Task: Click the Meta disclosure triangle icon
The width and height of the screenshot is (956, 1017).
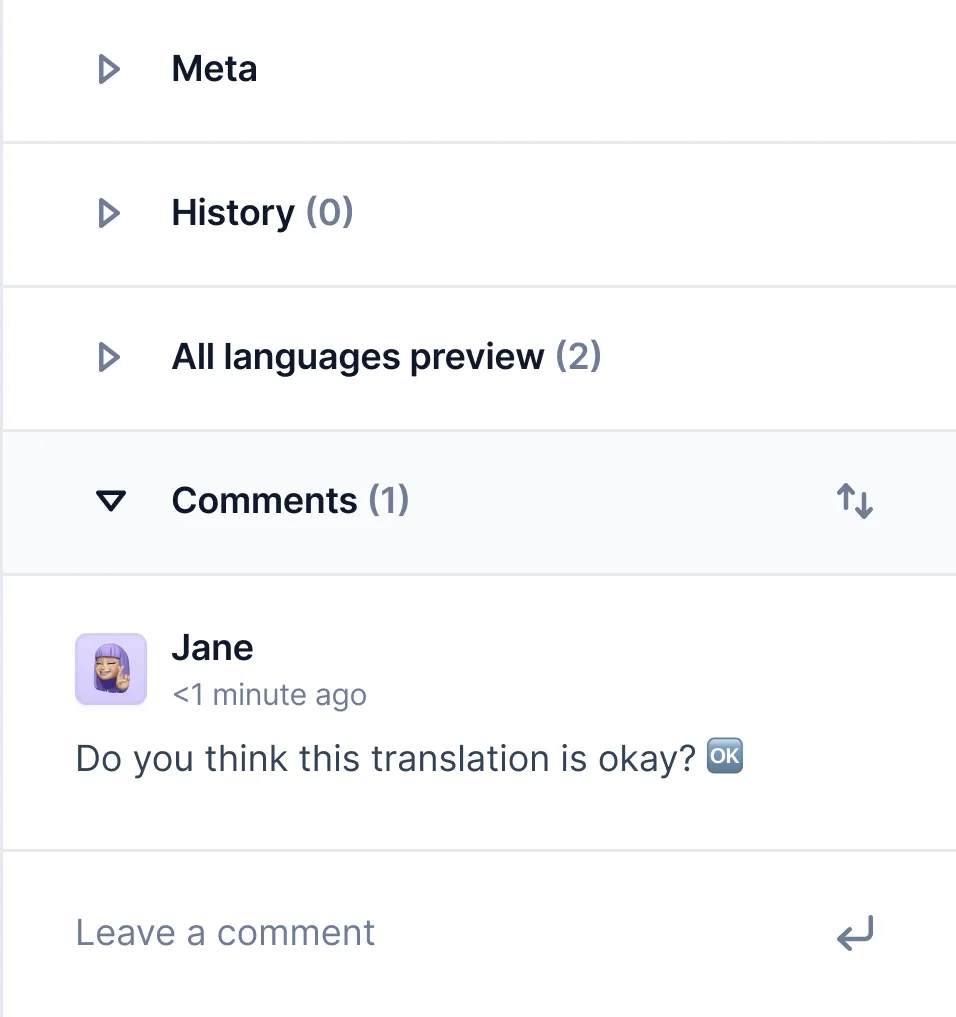Action: pyautogui.click(x=109, y=69)
